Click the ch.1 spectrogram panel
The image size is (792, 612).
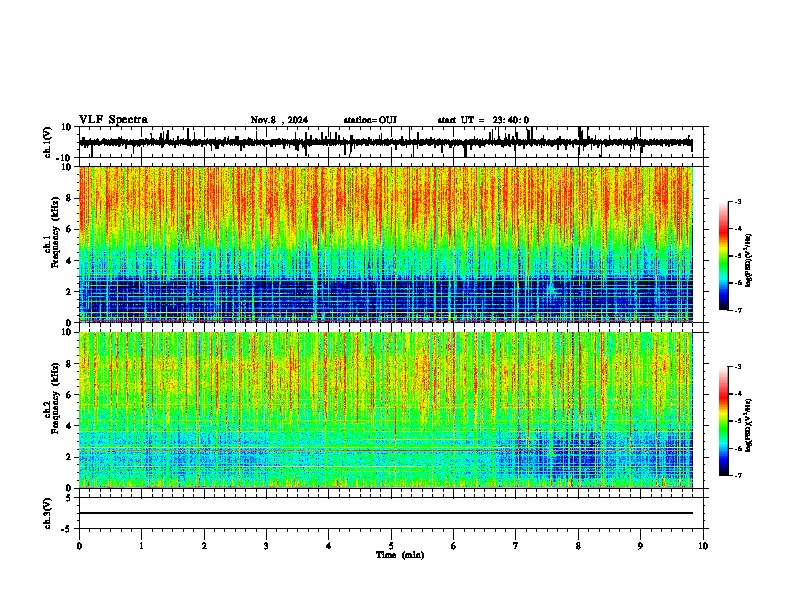click(385, 244)
